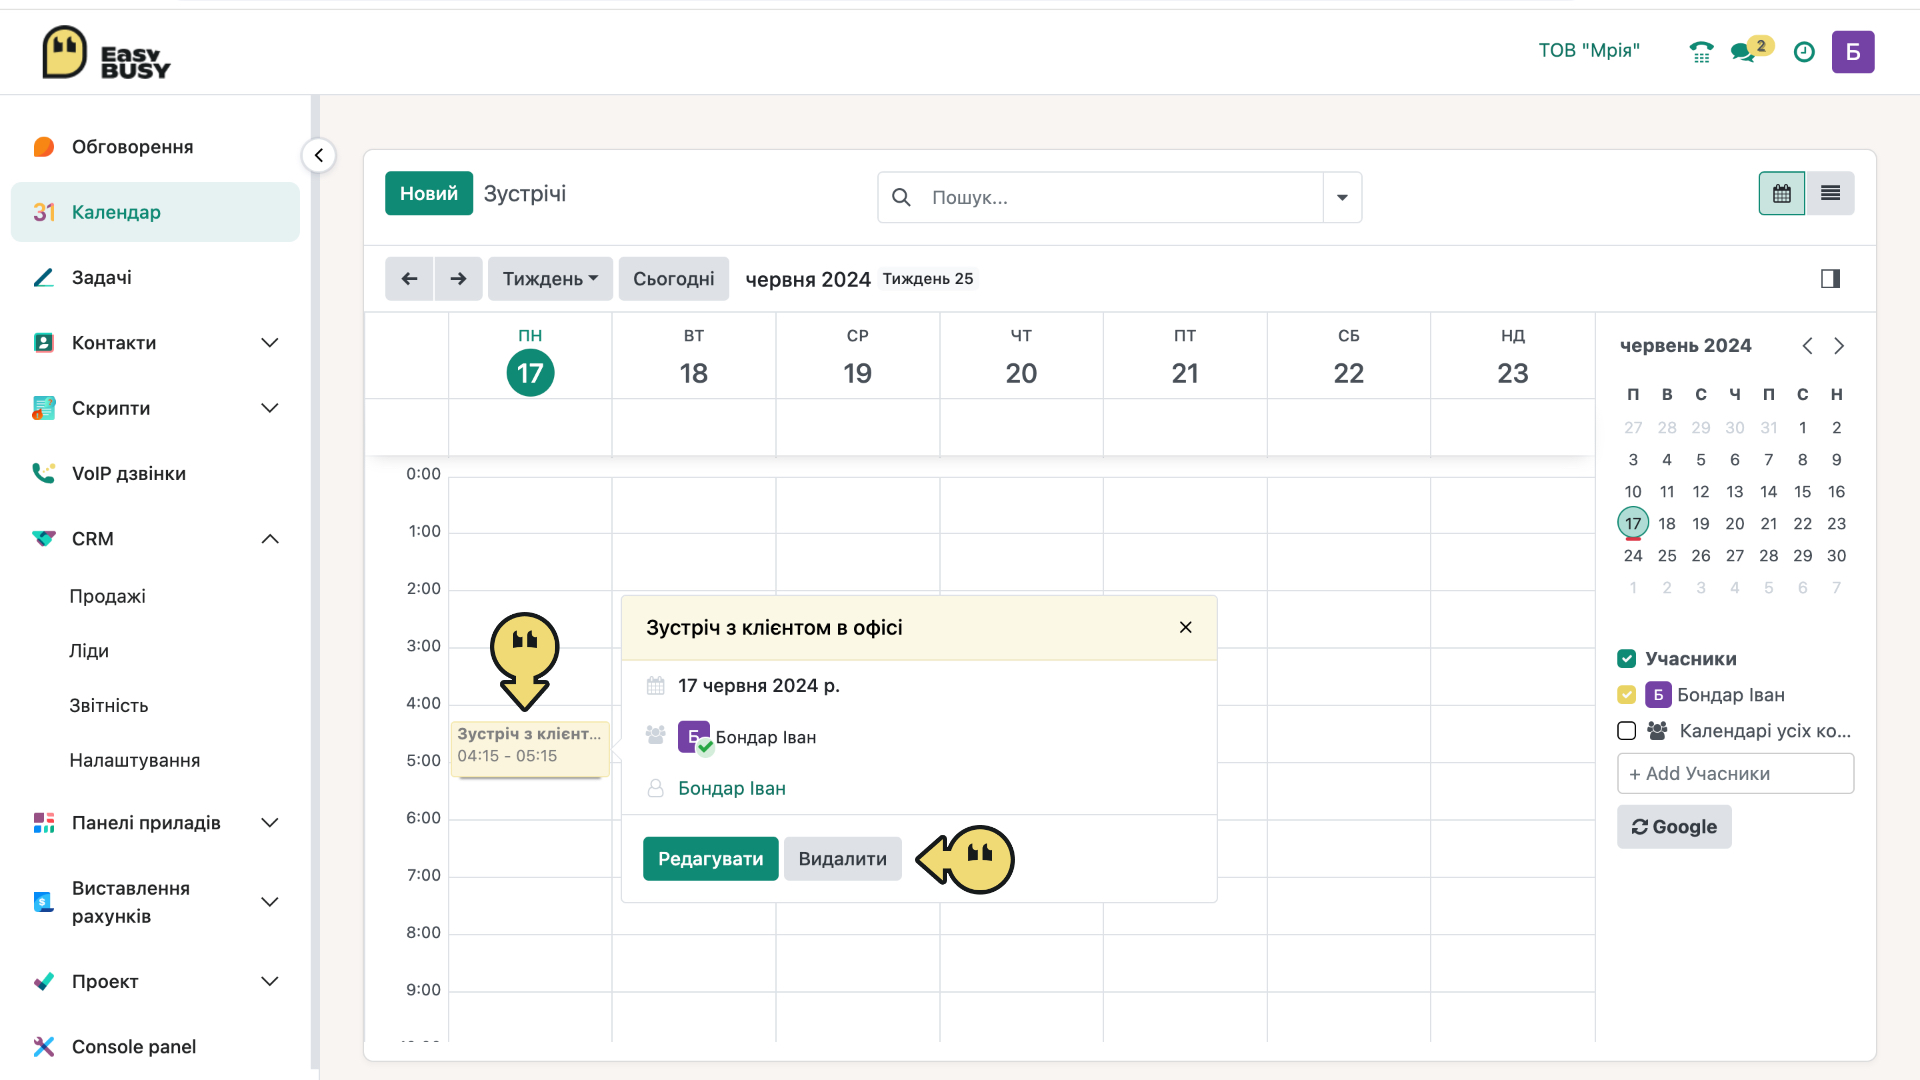Collapse the sidebar with the arrow button

click(x=319, y=155)
